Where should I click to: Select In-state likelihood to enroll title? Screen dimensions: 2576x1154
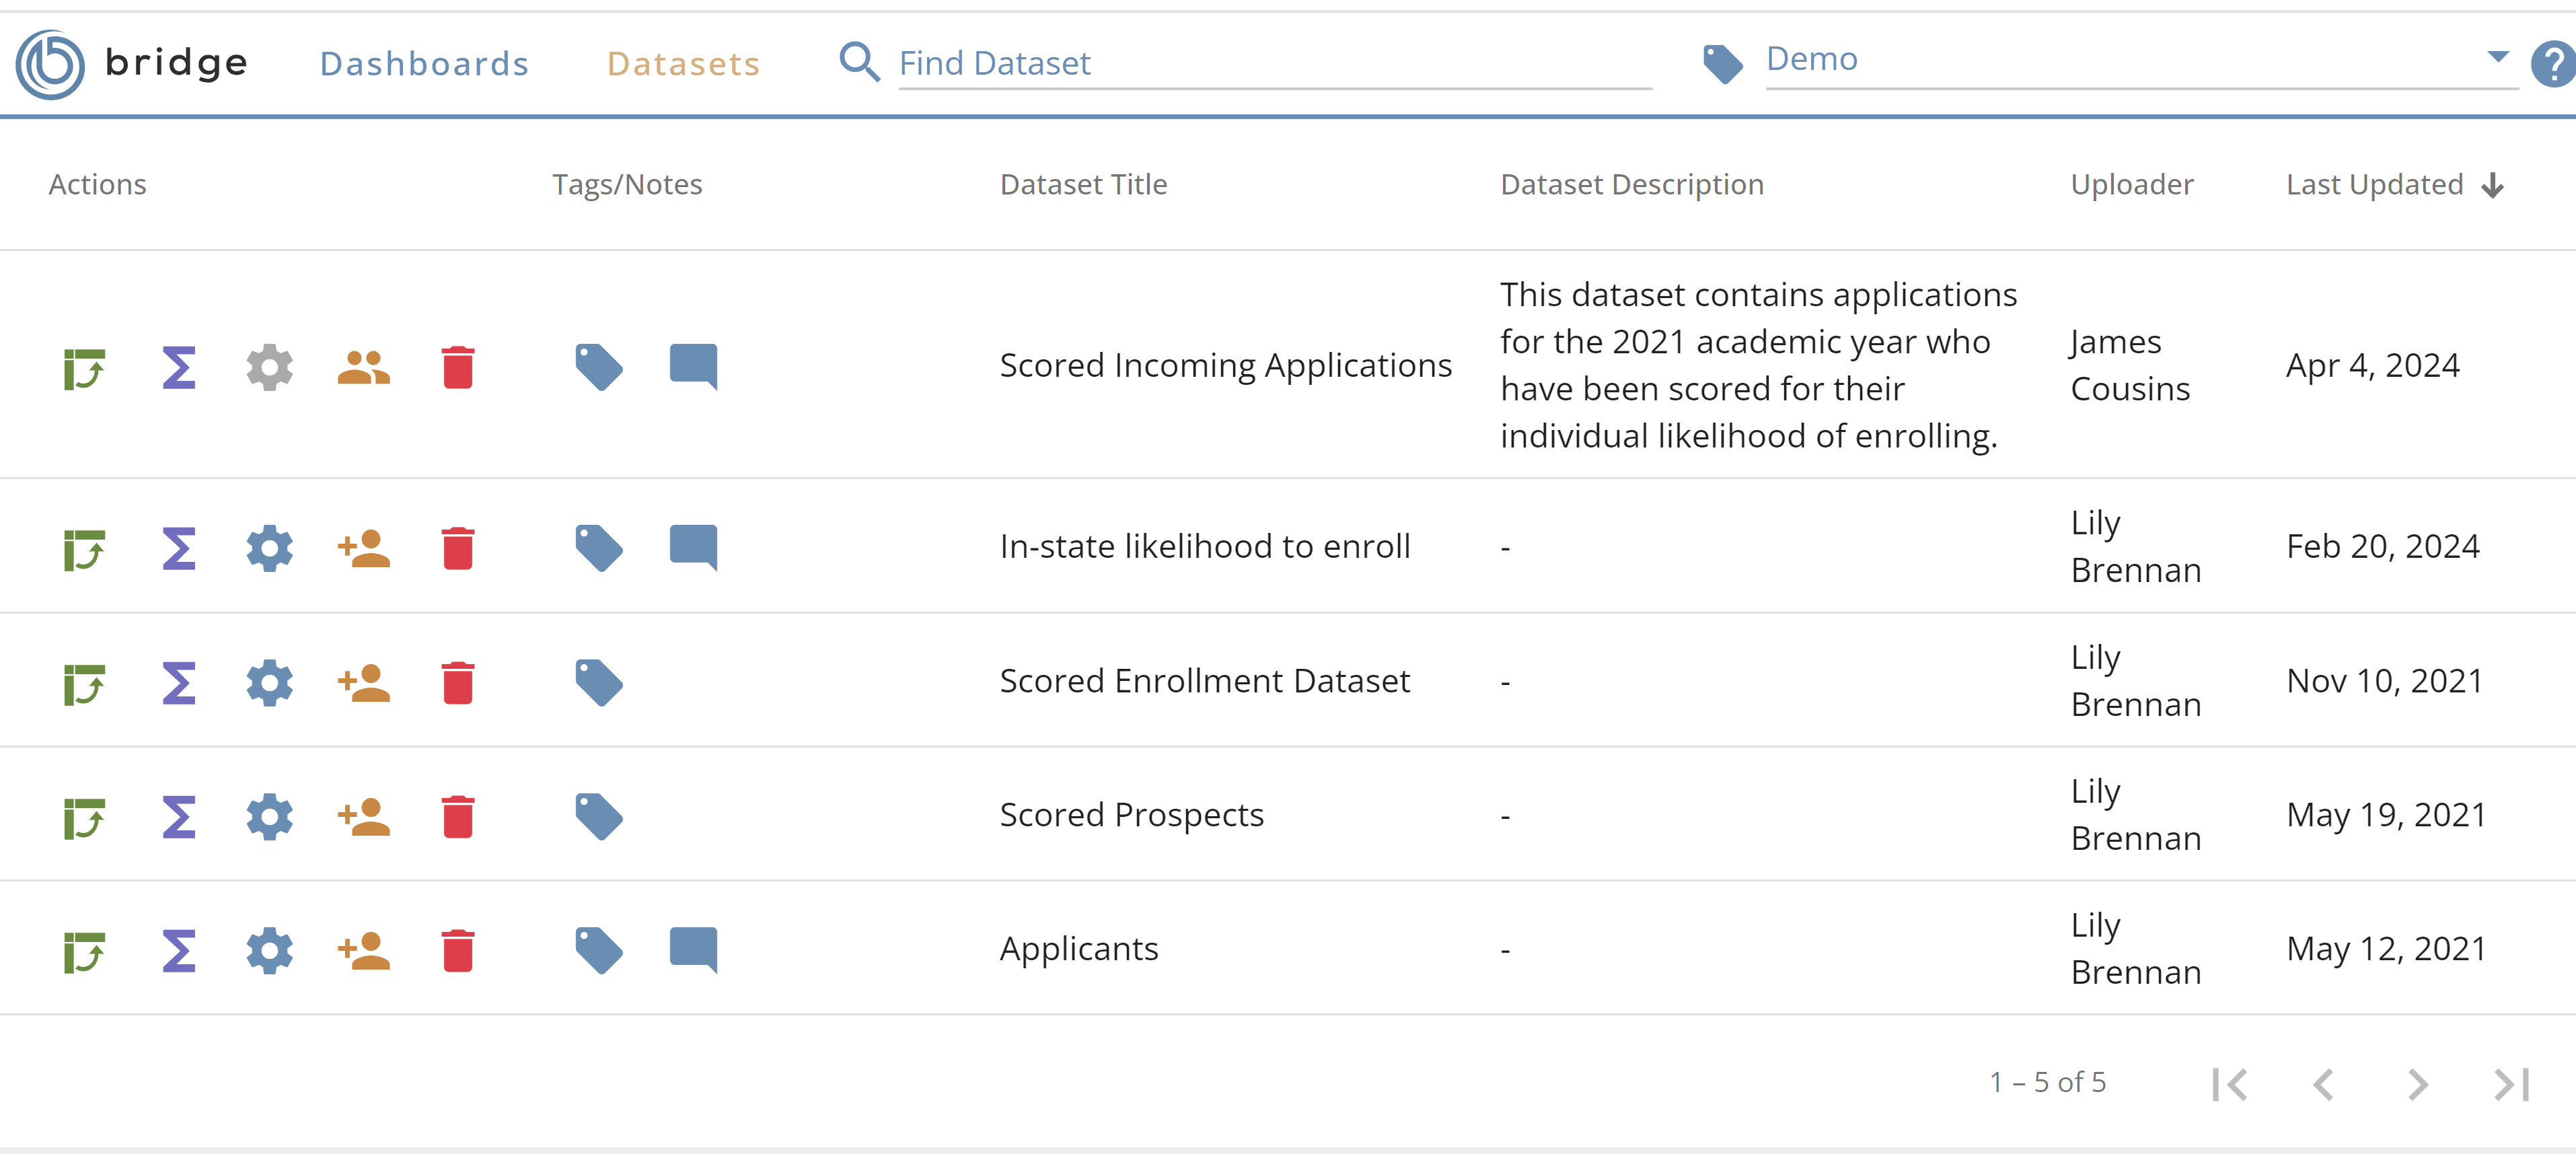pyautogui.click(x=1205, y=547)
